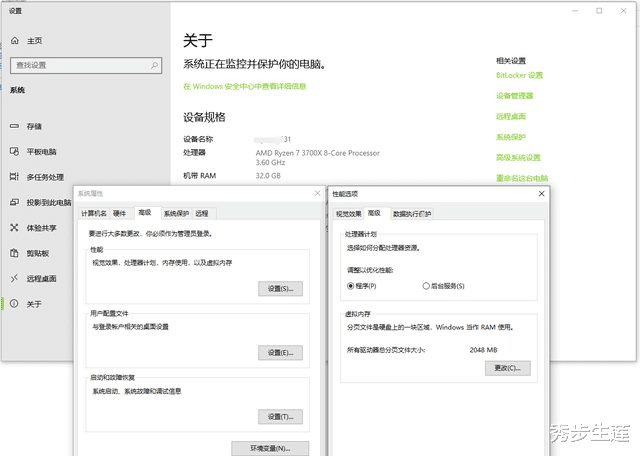Click the 多任务处理 multitasking icon
The width and height of the screenshot is (640, 456).
click(14, 177)
